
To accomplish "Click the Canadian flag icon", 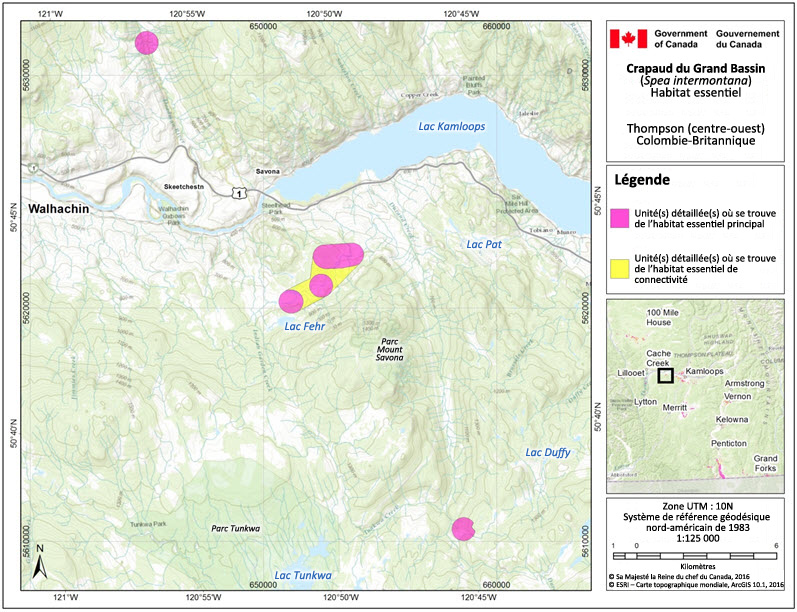I will click(629, 39).
